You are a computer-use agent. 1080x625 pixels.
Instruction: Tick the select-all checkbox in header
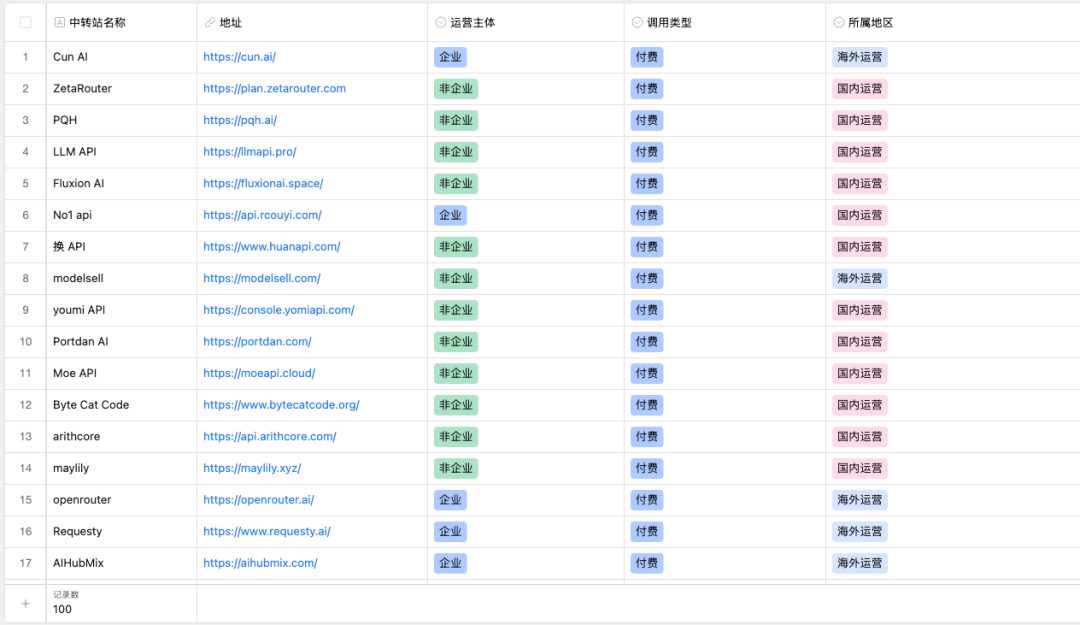pos(25,22)
